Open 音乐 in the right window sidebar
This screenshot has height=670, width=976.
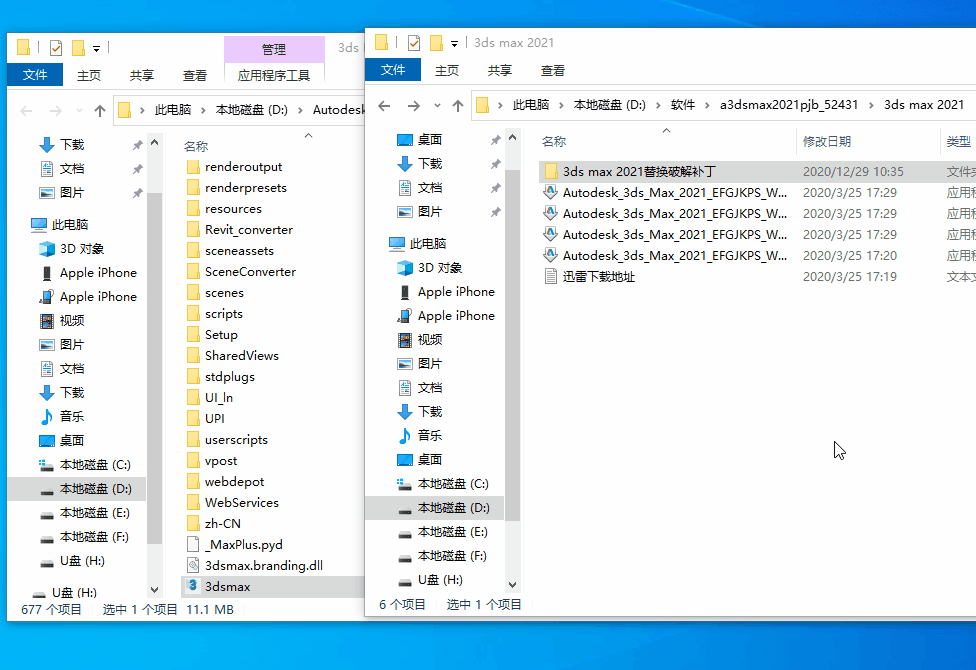pos(429,435)
